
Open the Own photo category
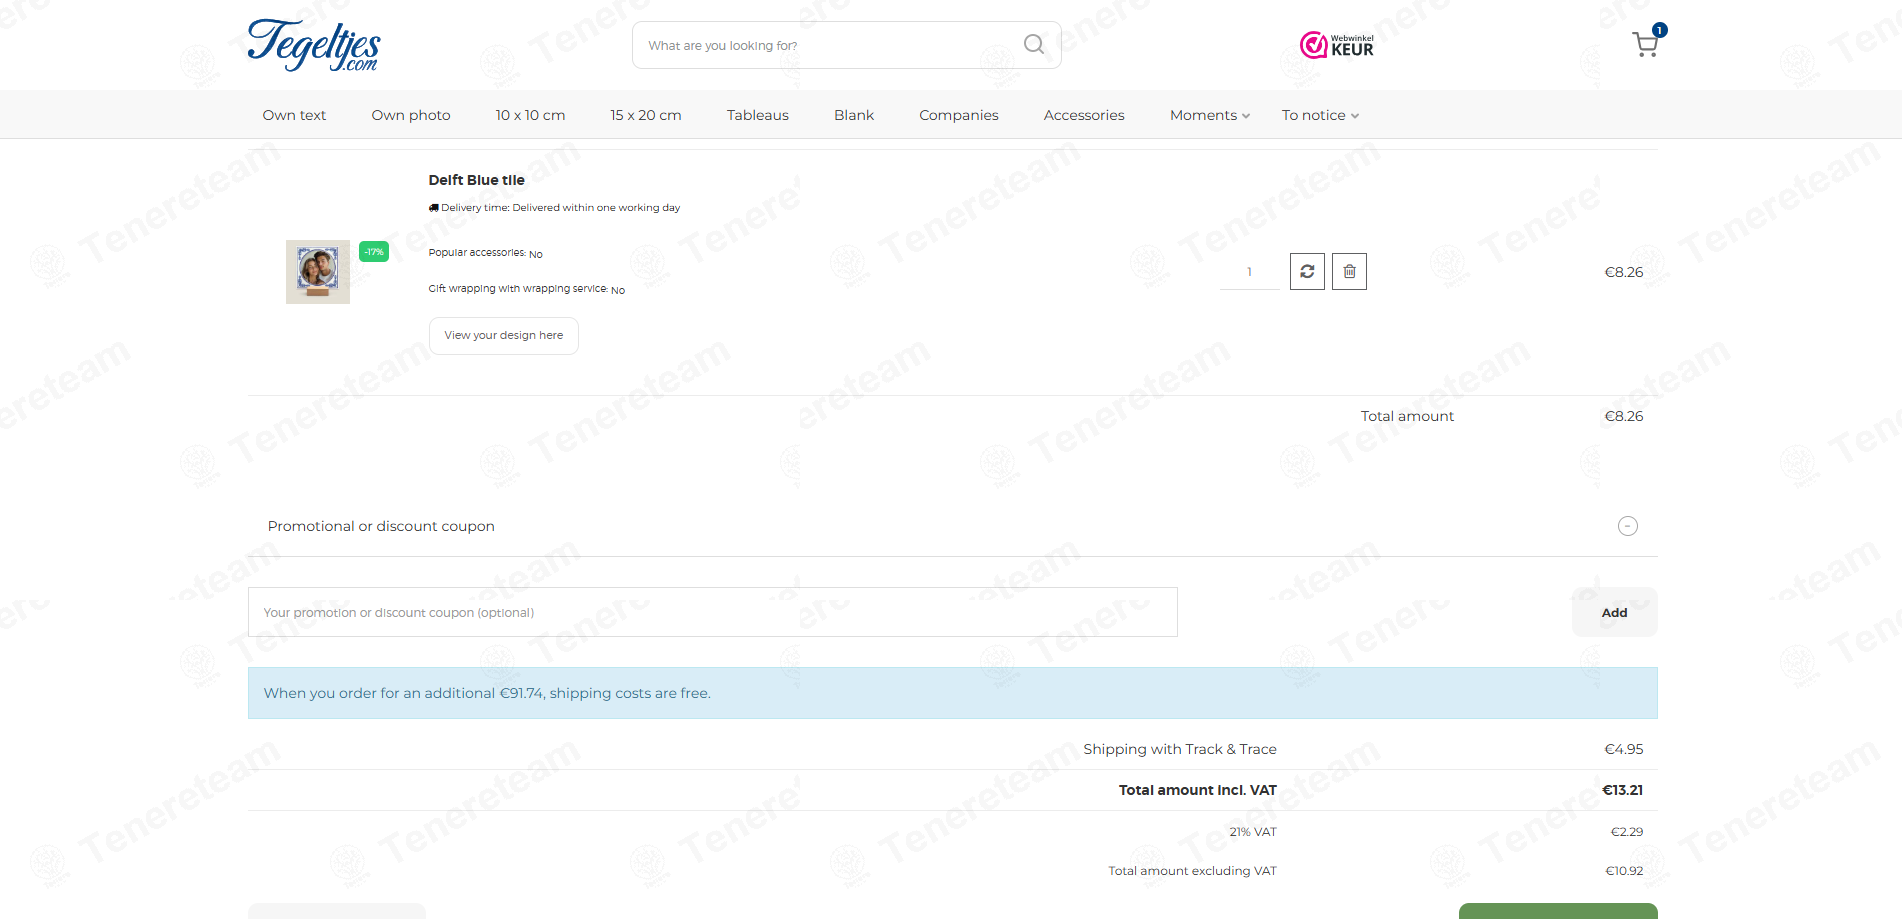click(411, 115)
